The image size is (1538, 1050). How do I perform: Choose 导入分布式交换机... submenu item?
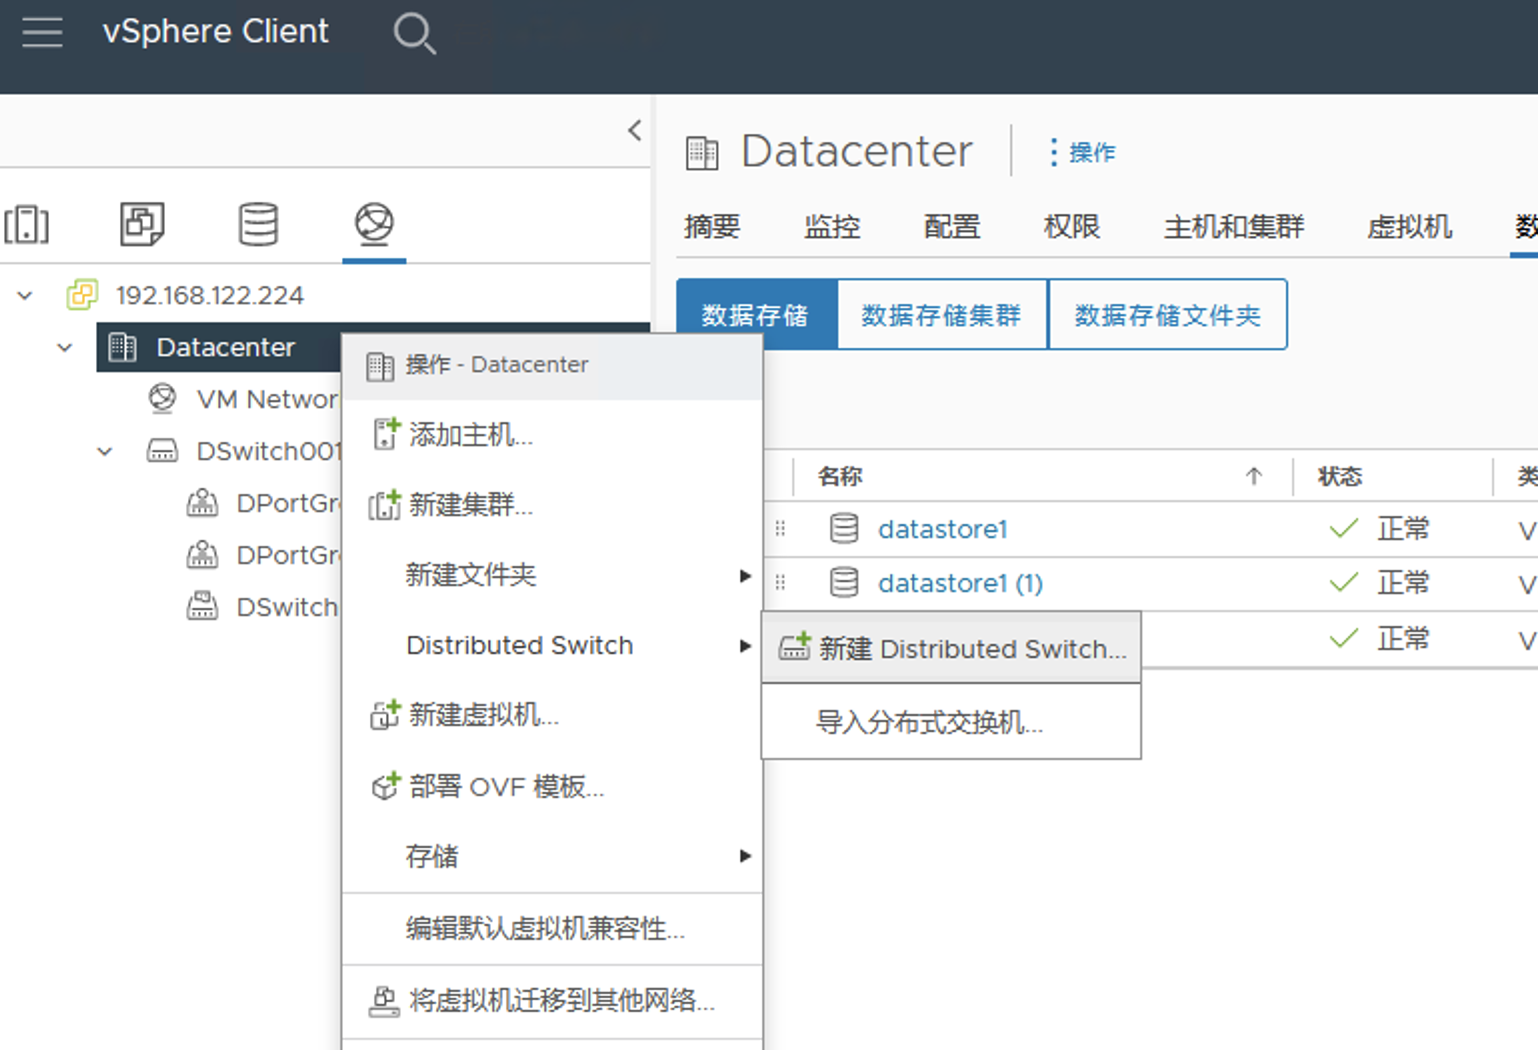coord(951,721)
